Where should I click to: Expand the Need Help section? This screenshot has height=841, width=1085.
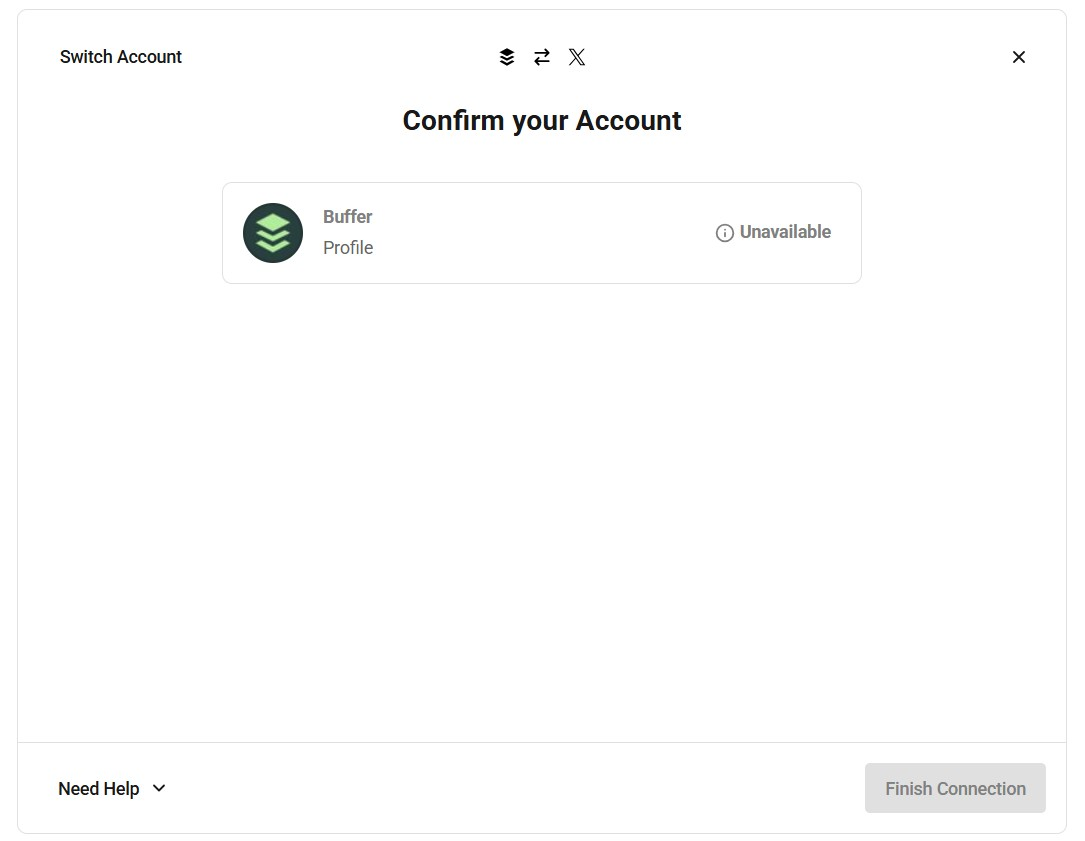pyautogui.click(x=113, y=788)
